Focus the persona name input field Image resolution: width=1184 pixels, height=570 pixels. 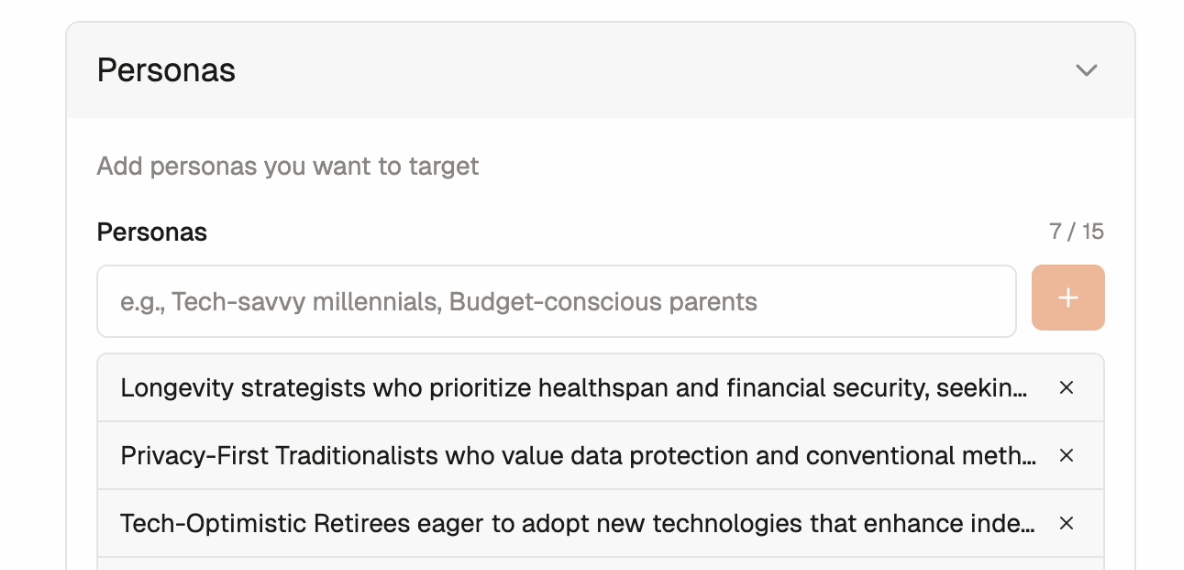point(556,301)
